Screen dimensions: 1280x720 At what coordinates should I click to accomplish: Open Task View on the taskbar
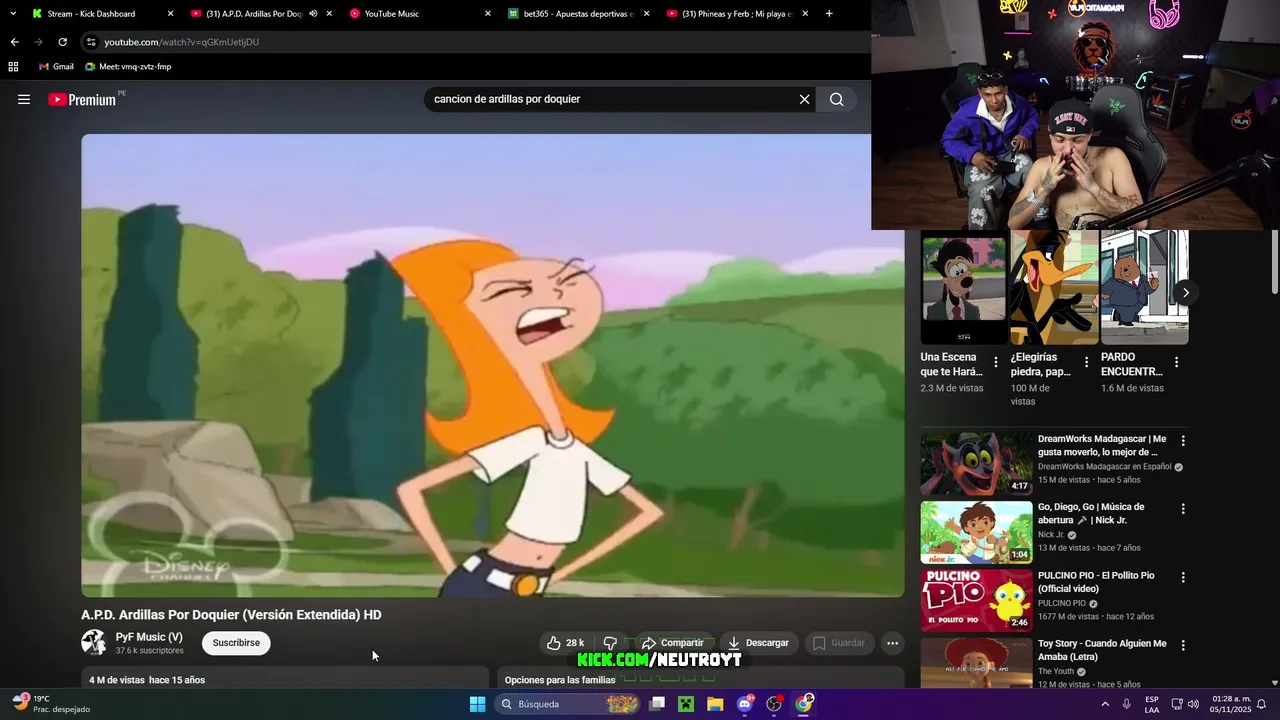coord(657,704)
